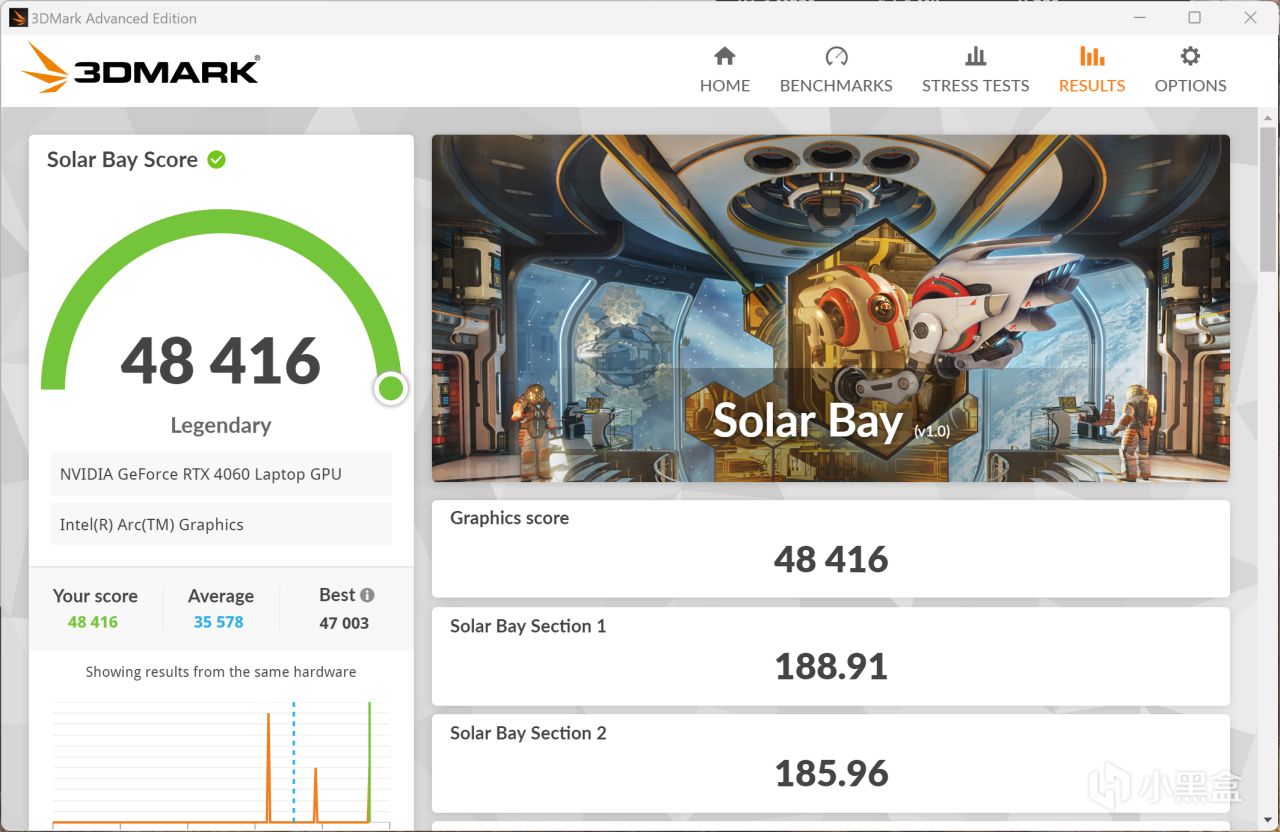Go to the Benchmarks tab

point(836,70)
